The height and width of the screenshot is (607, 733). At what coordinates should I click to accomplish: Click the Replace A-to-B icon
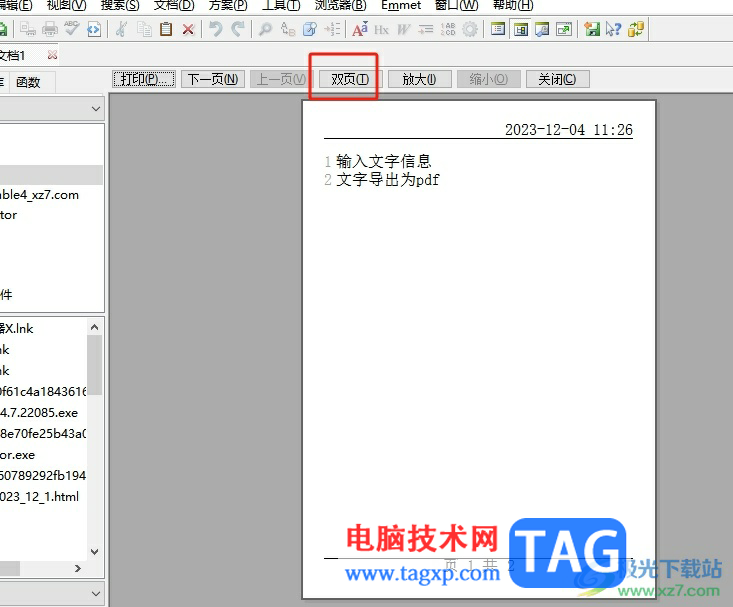(287, 29)
